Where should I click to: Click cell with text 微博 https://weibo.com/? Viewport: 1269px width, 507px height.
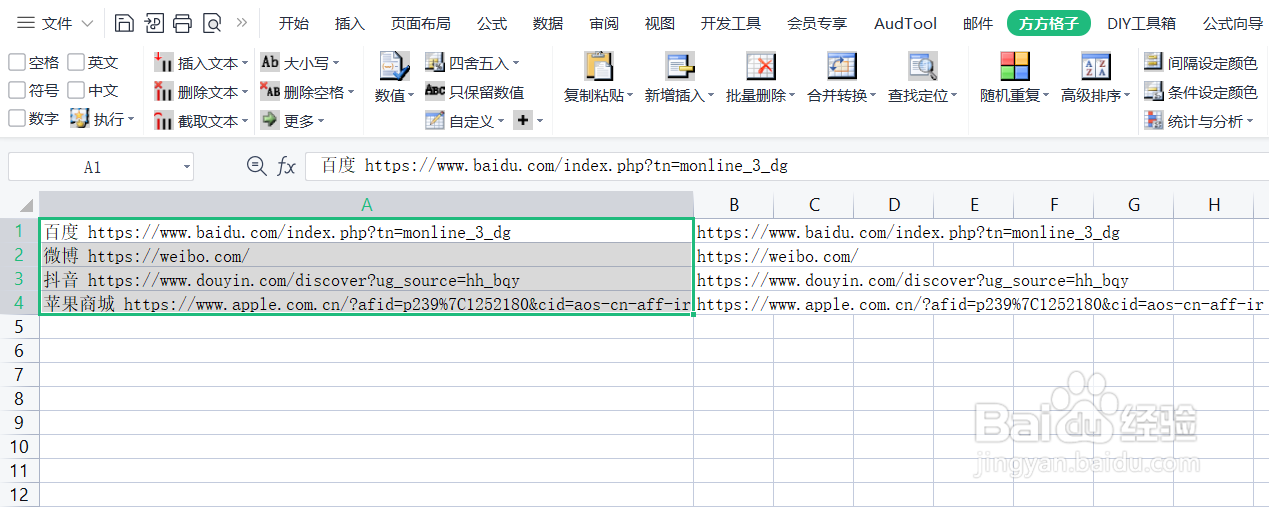click(366, 256)
